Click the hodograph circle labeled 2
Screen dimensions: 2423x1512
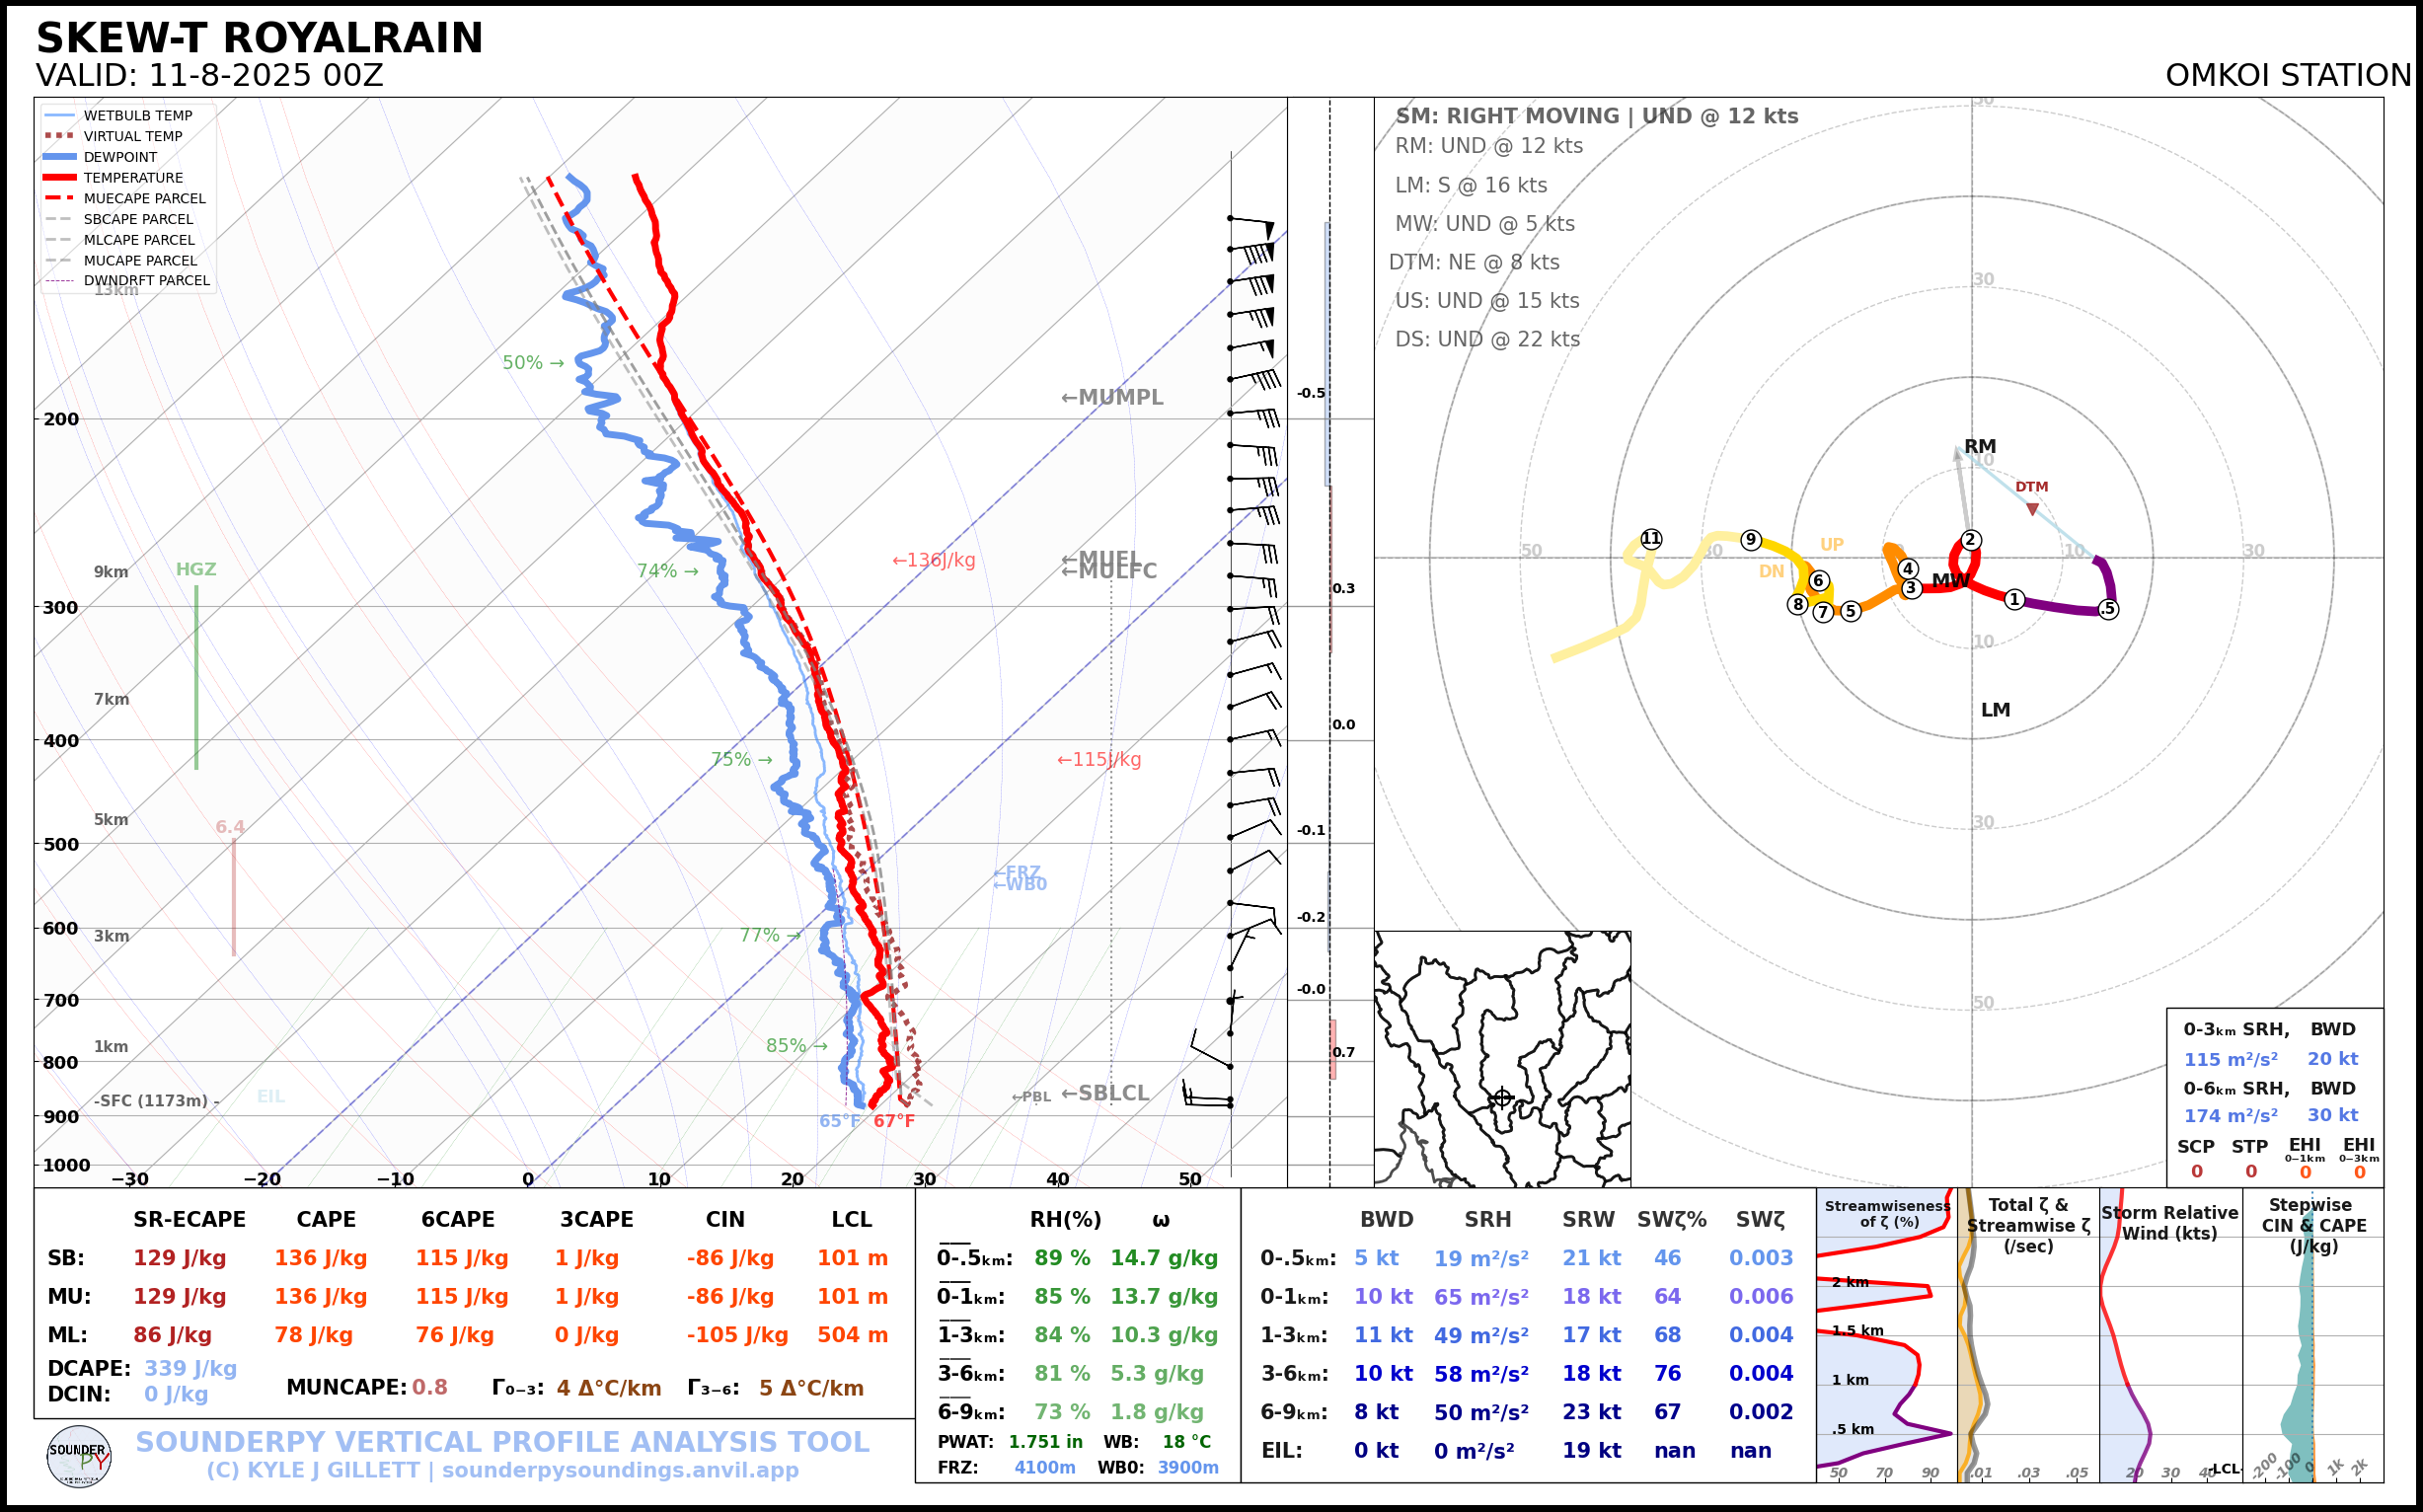1970,540
